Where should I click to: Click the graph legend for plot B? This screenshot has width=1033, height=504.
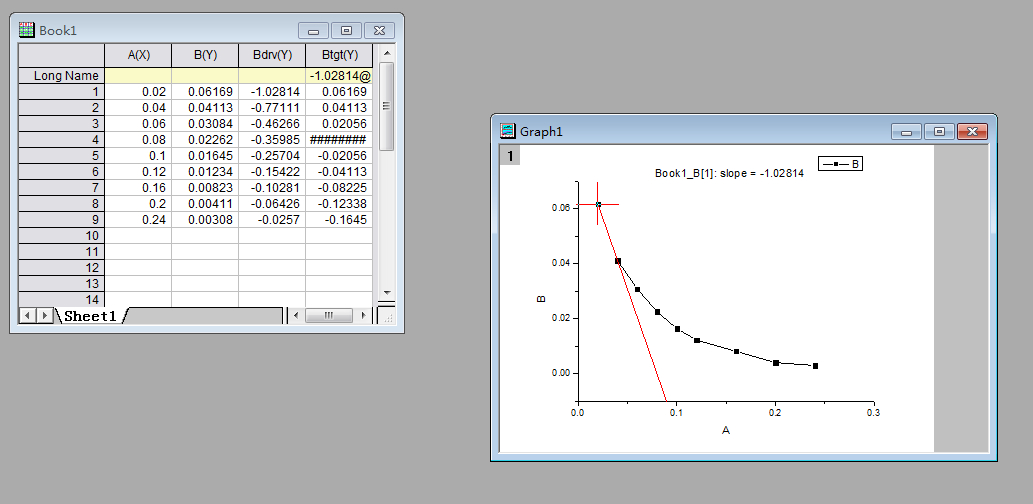[x=839, y=164]
